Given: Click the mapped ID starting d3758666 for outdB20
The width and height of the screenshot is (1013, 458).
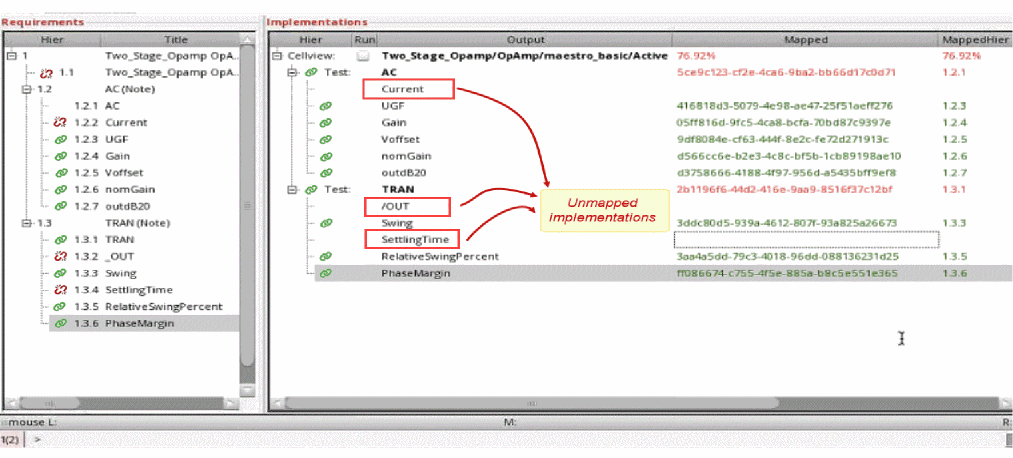Looking at the screenshot, I should click(x=784, y=173).
